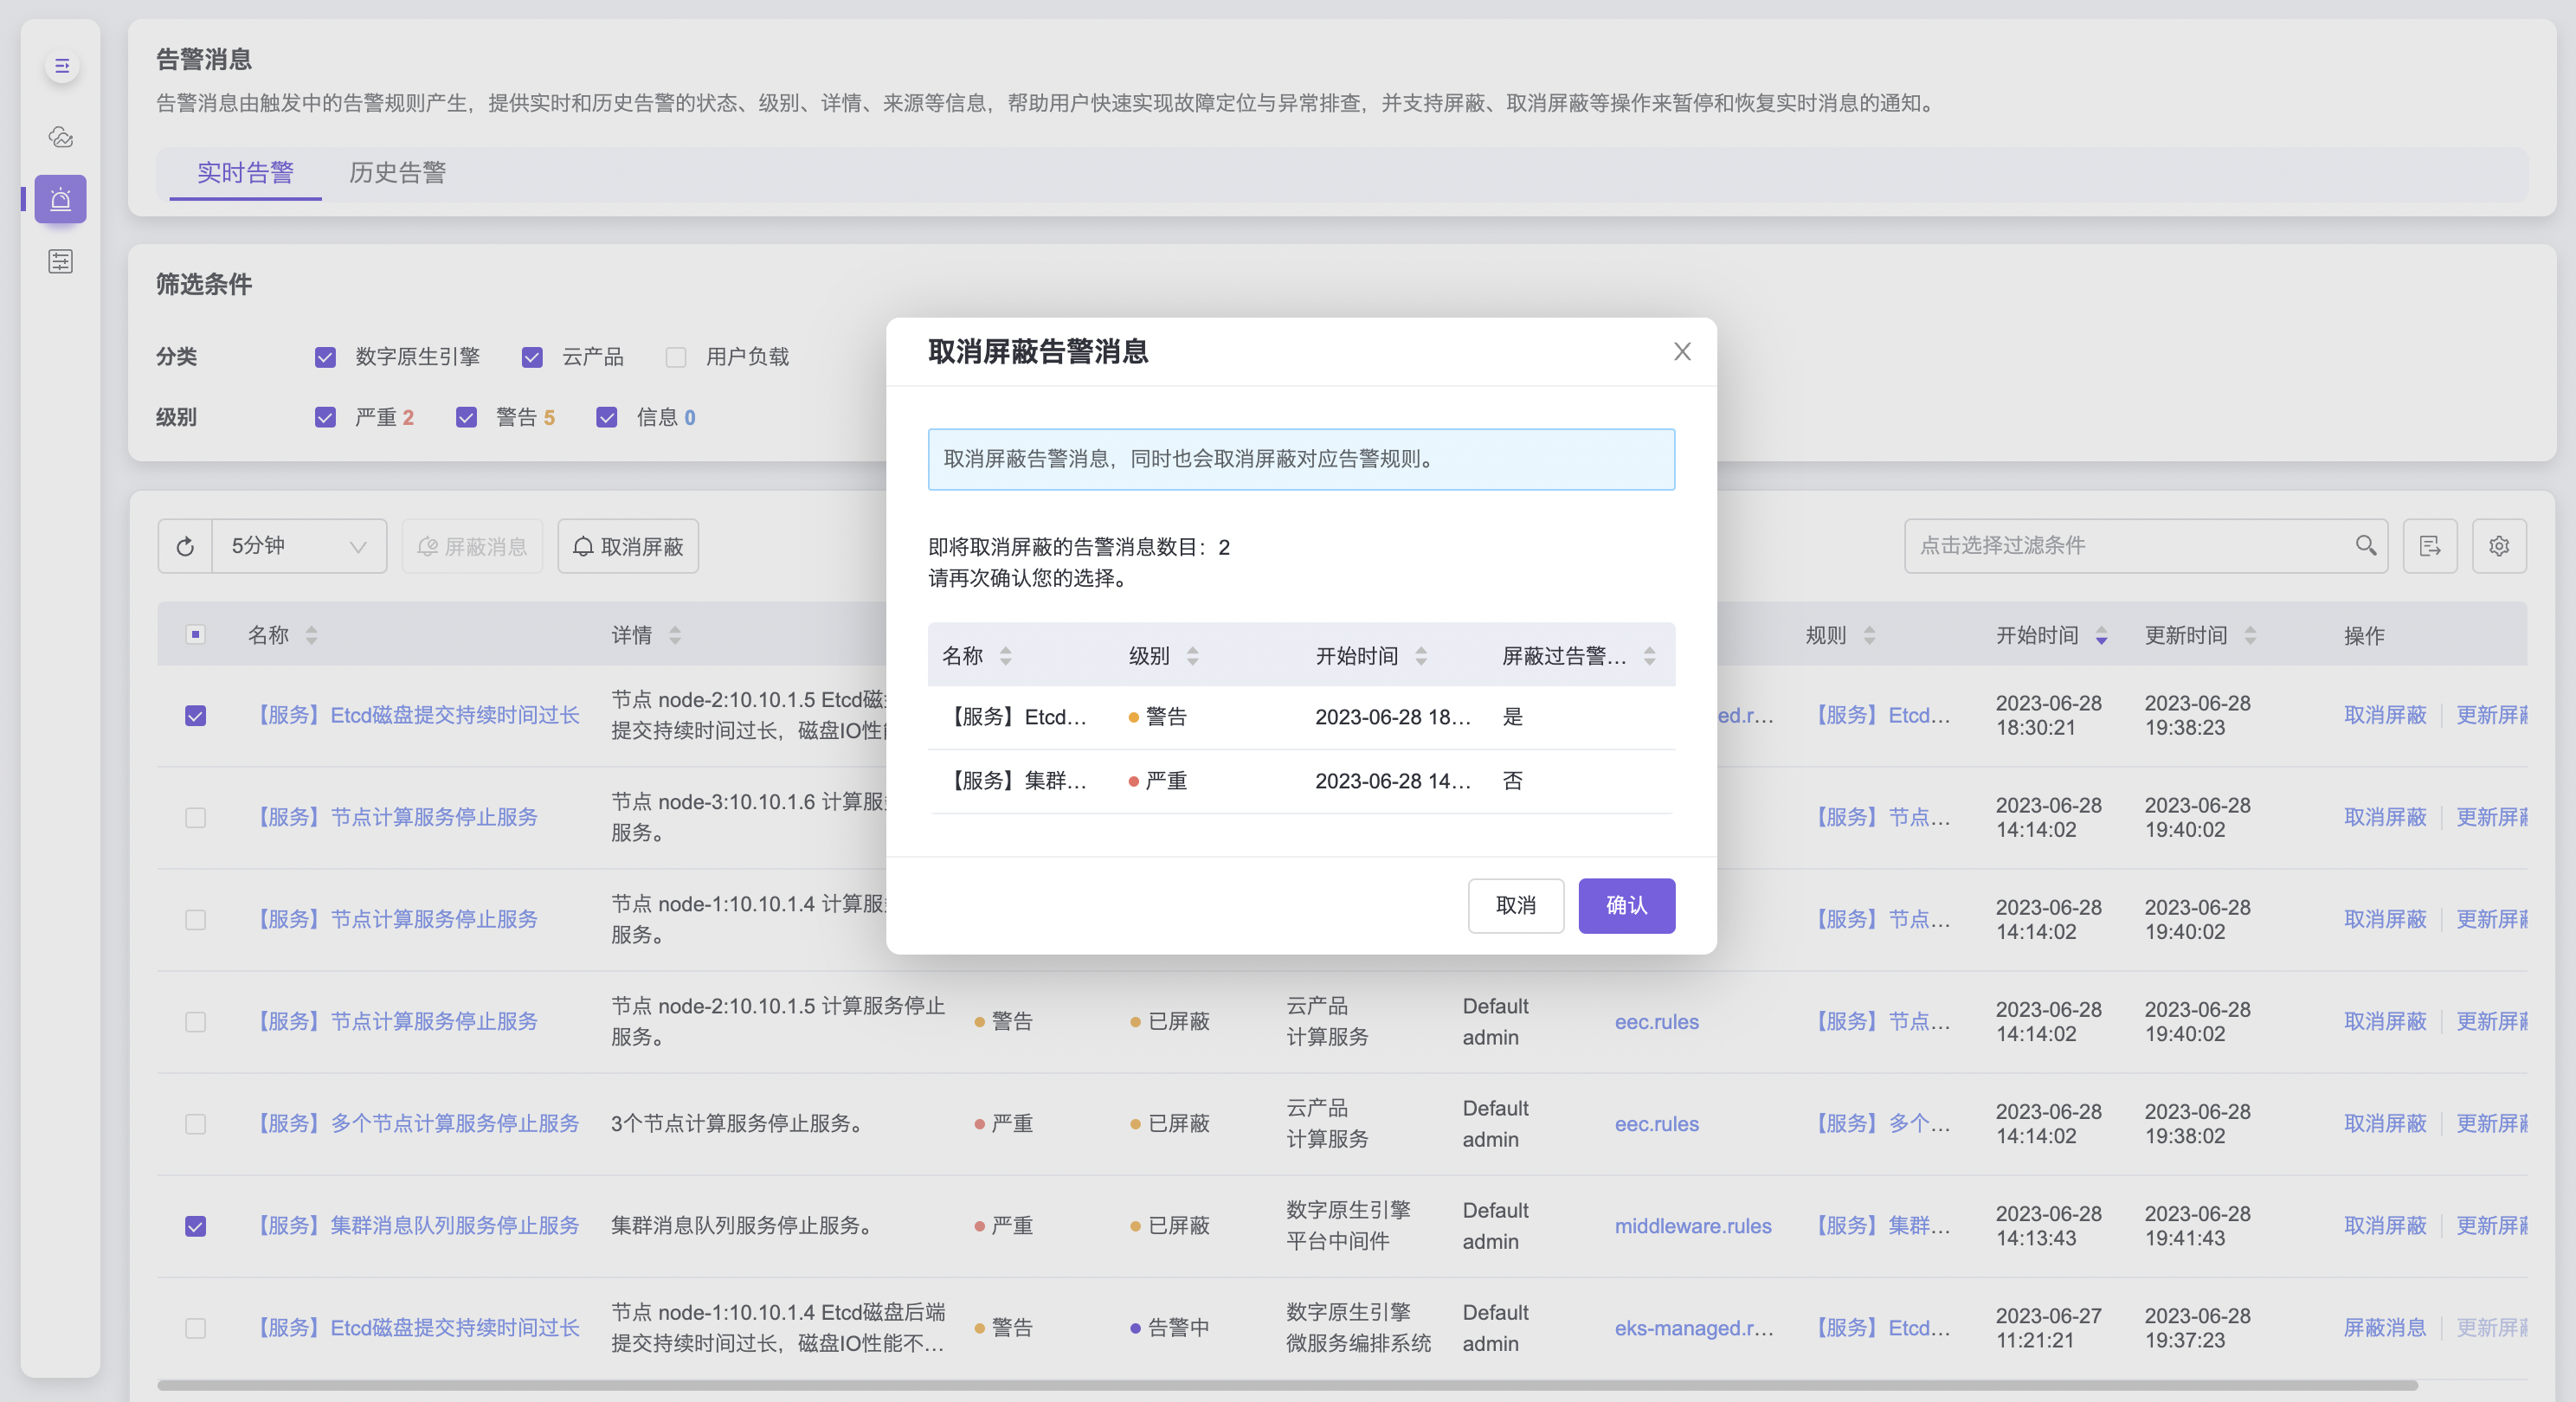Expand the 5分钟 refresh interval dropdown

pos(299,546)
